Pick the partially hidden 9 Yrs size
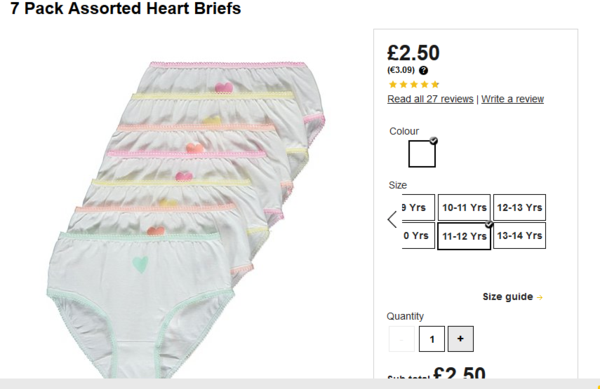 coord(418,207)
